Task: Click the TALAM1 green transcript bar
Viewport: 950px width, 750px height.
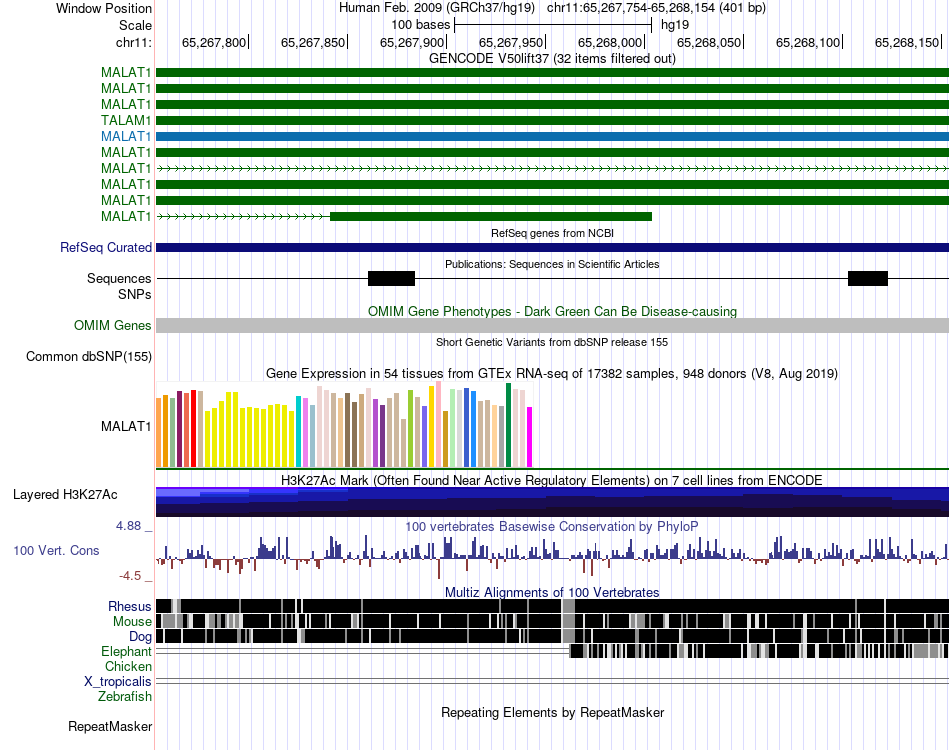Action: 553,121
